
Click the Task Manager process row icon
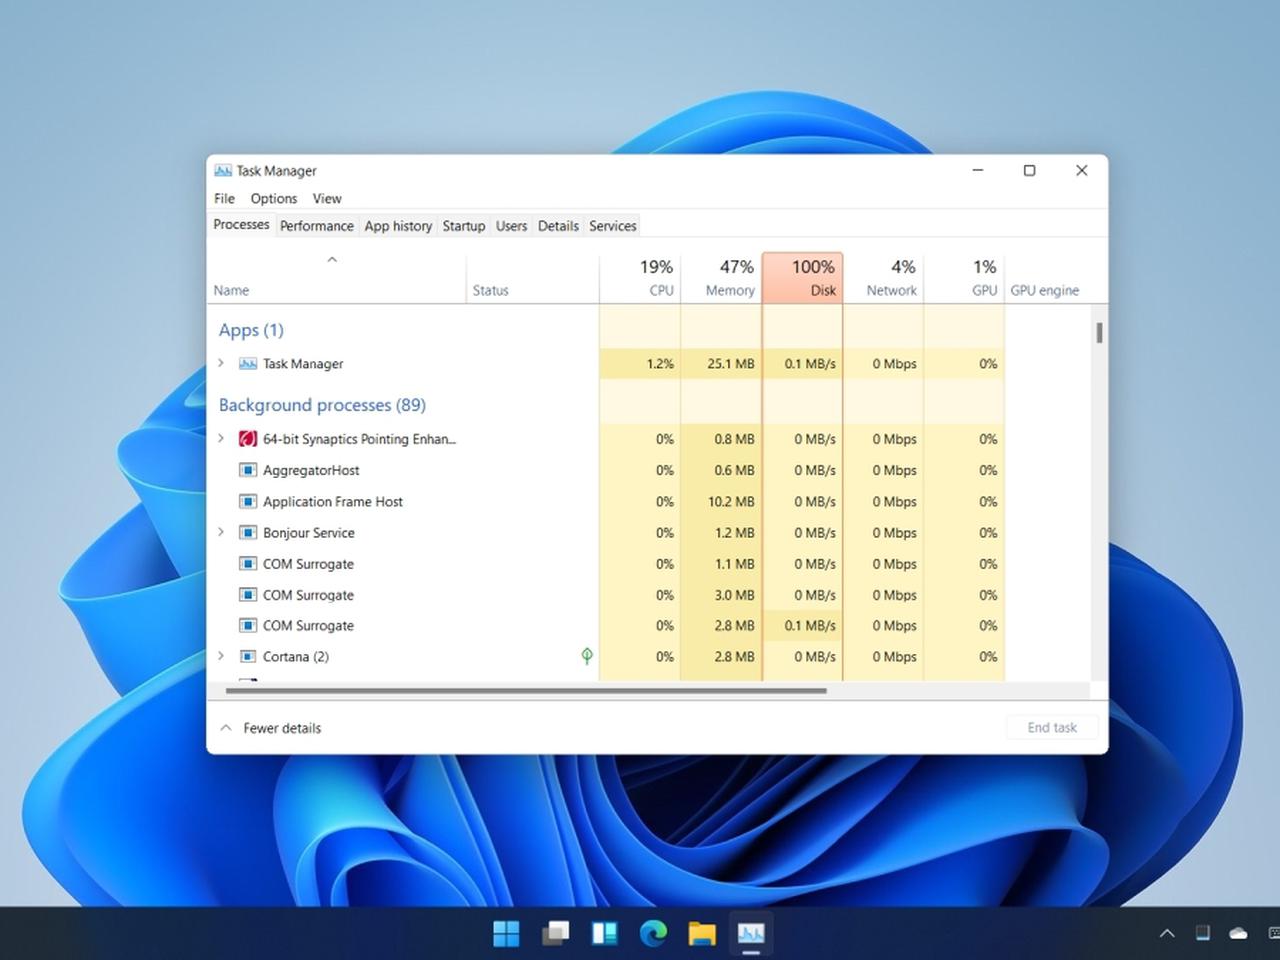(248, 363)
